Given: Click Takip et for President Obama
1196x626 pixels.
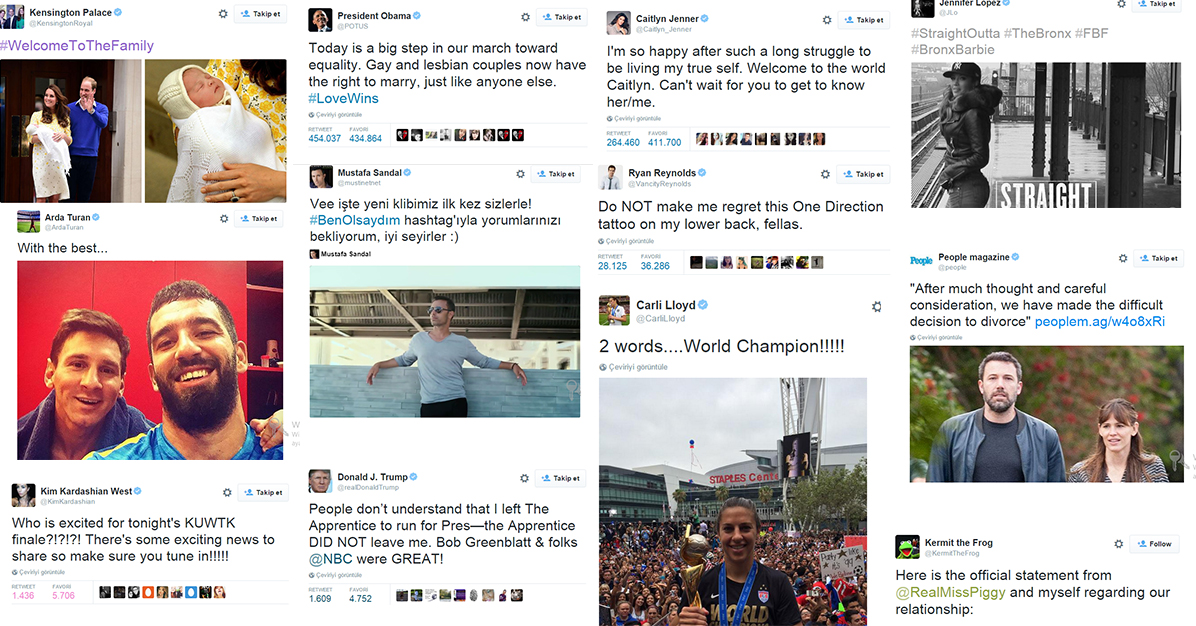Looking at the screenshot, I should 561,17.
